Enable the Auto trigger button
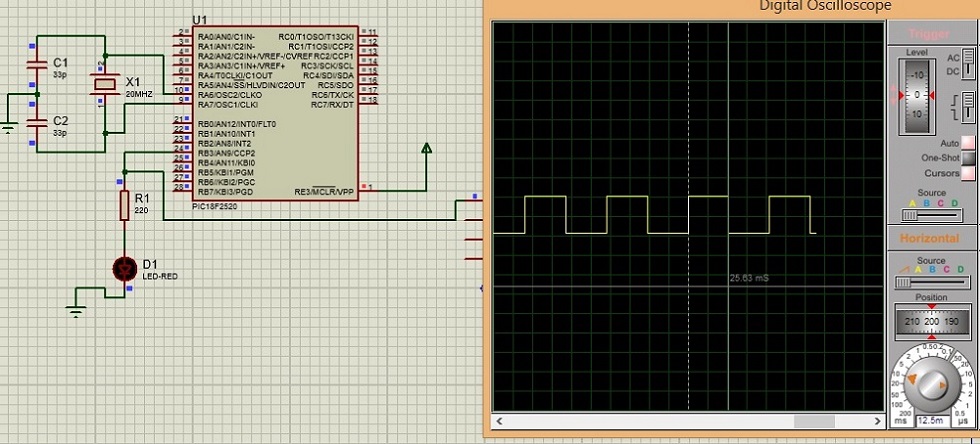This screenshot has height=444, width=980. 967,143
